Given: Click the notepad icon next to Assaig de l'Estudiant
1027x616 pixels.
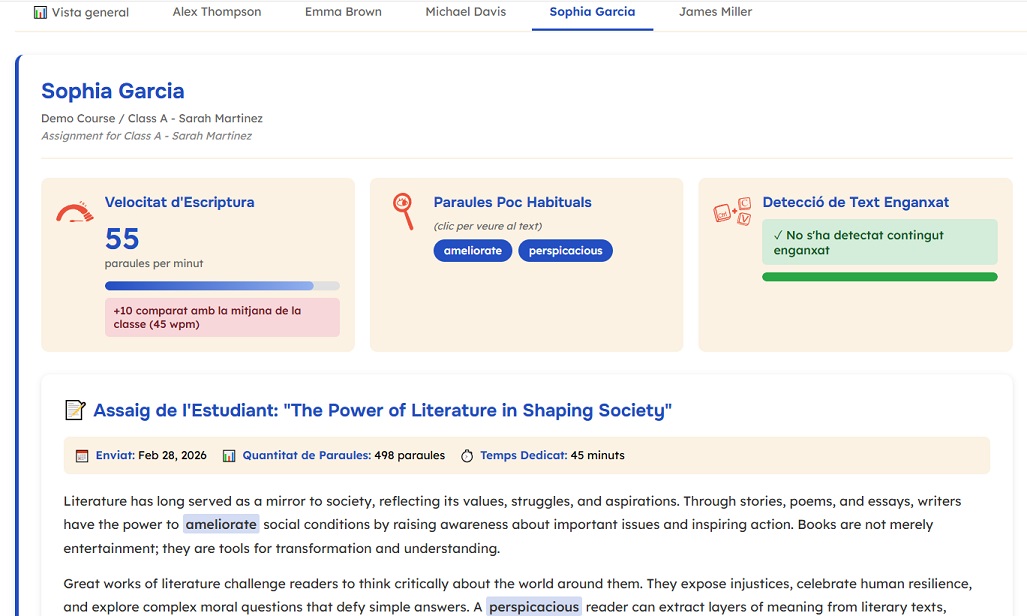Looking at the screenshot, I should [x=75, y=410].
